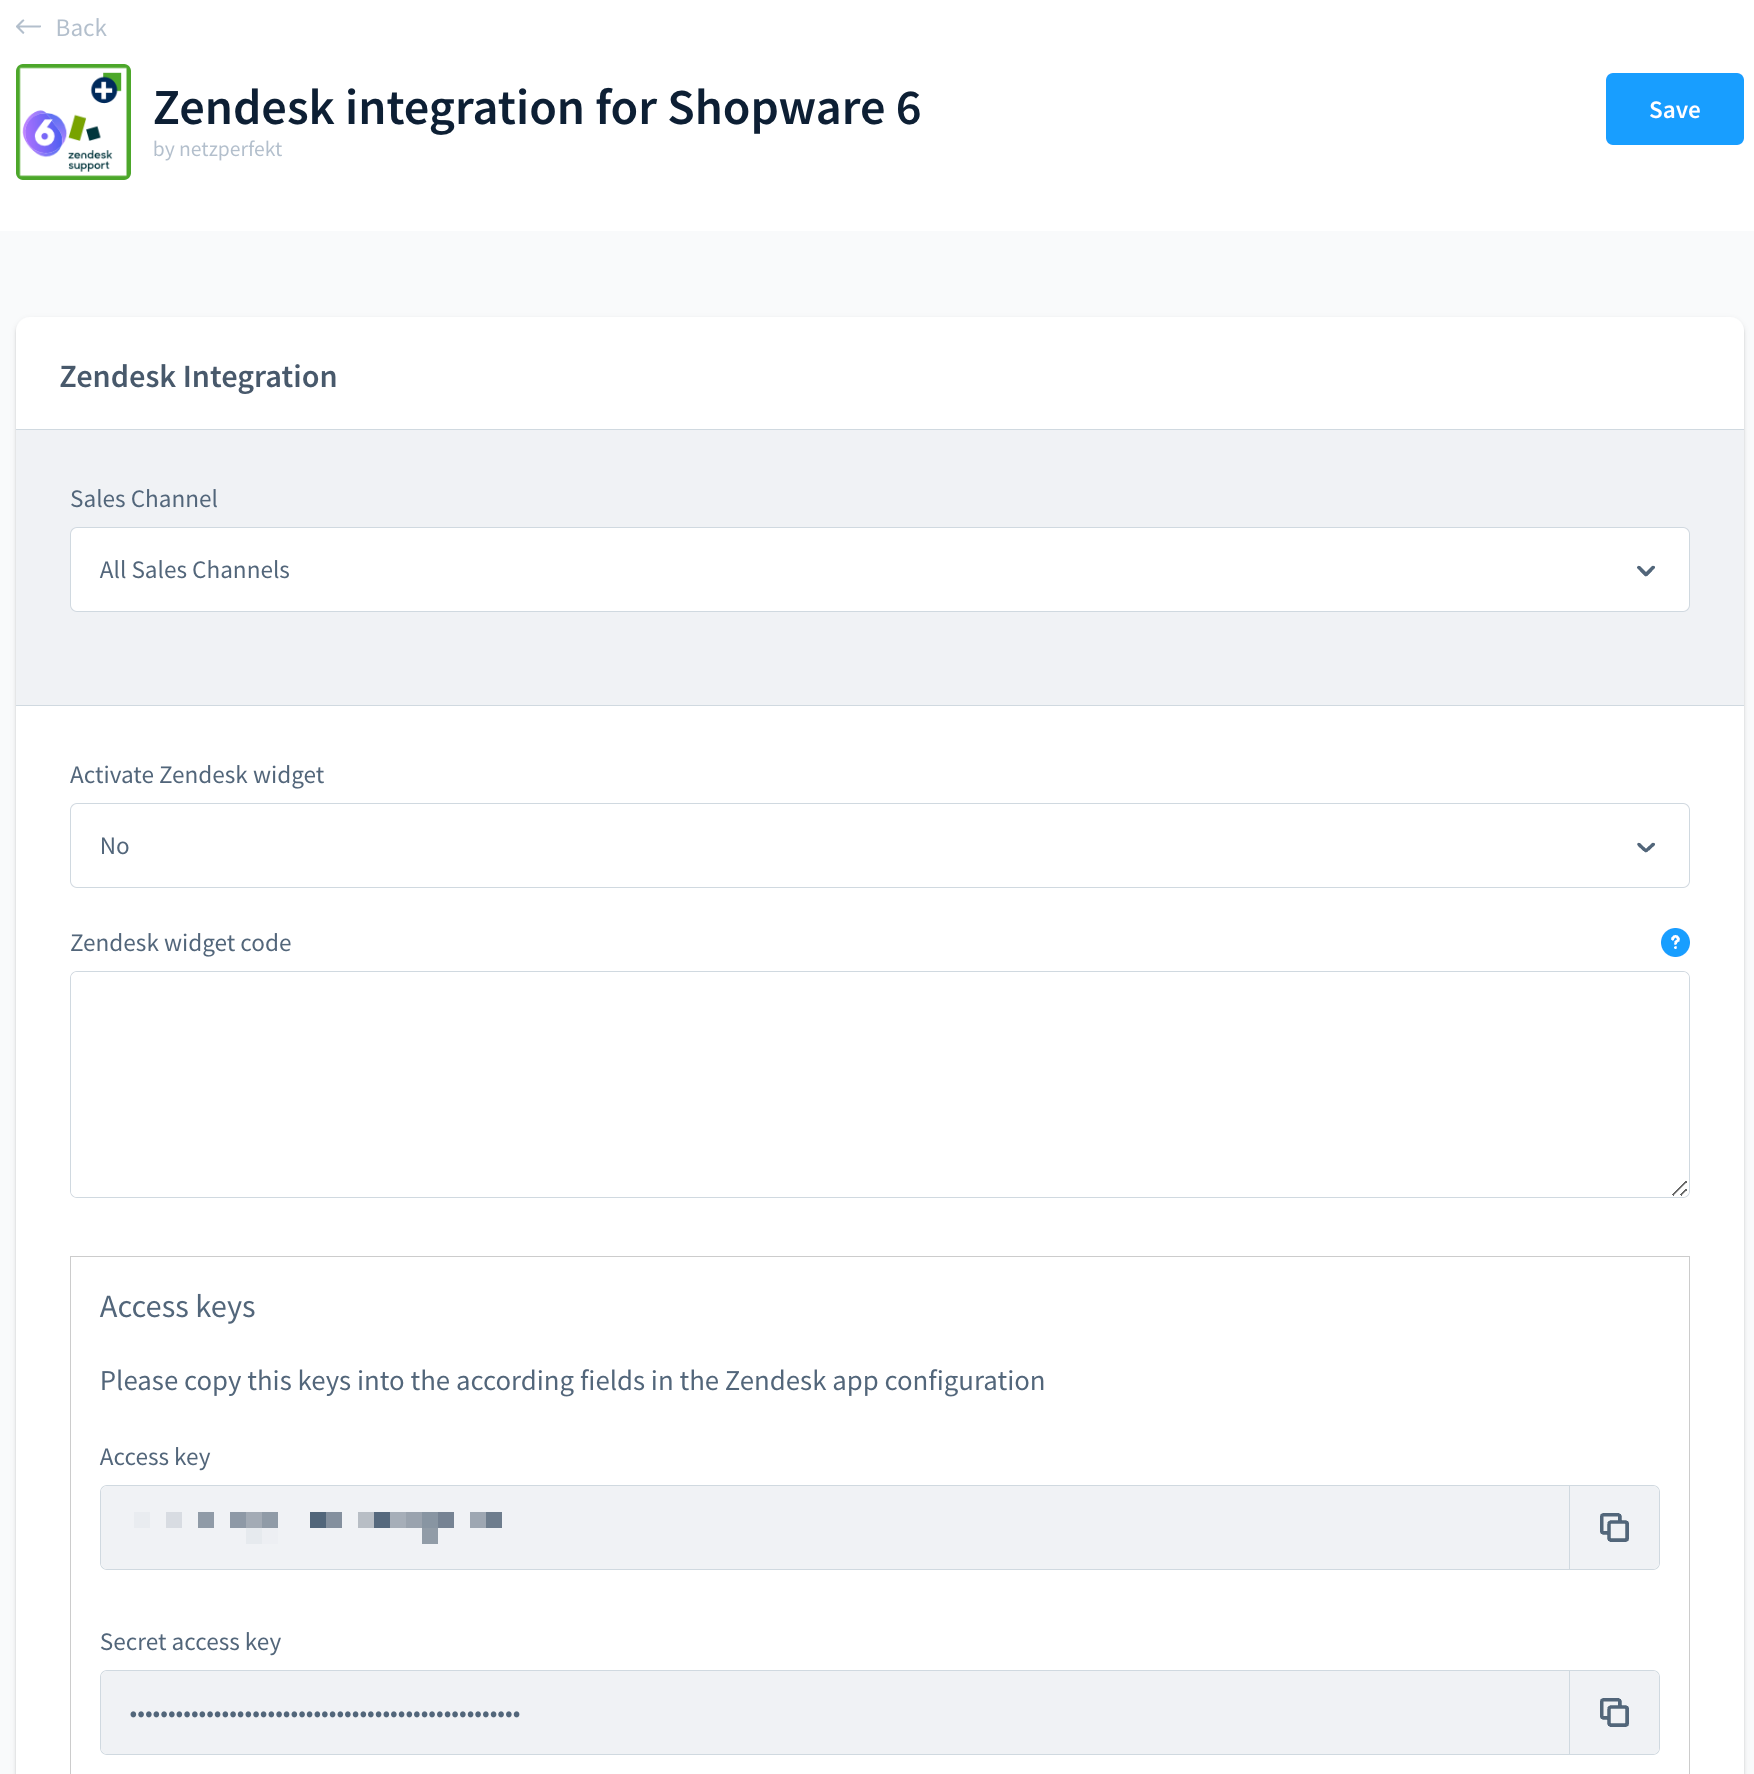Open the Sales Channel dropdown
Screen dimensions: 1754x1774
coord(880,570)
